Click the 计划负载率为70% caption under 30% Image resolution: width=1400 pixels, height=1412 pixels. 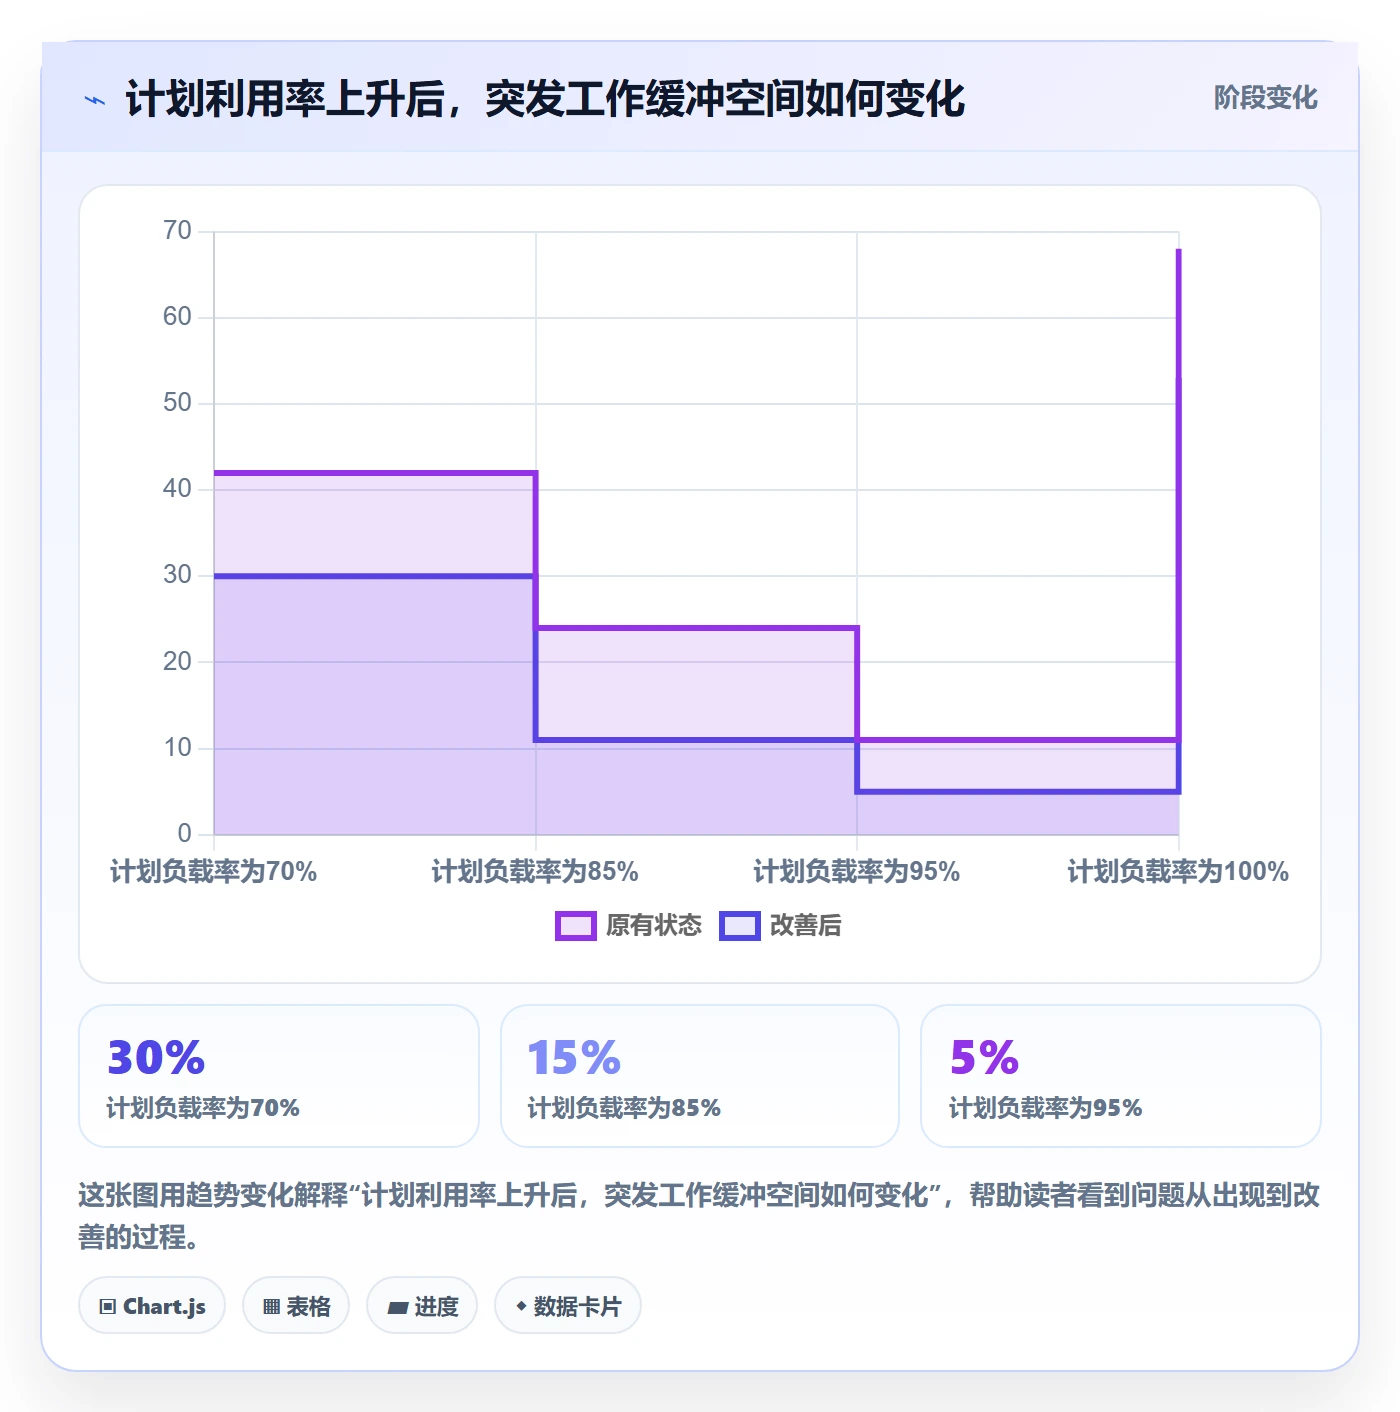point(203,1108)
